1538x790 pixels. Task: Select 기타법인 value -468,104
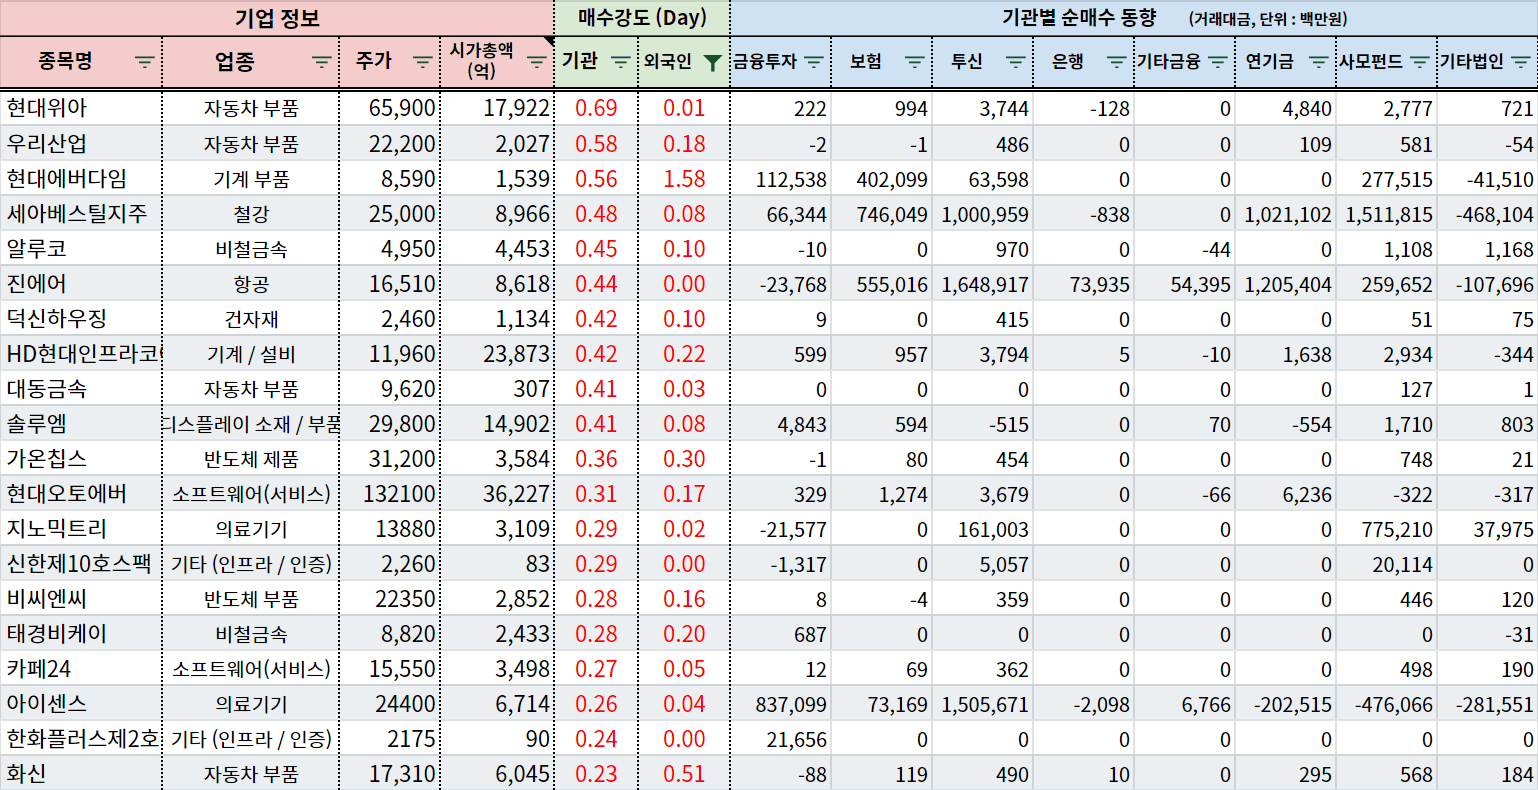[1488, 214]
